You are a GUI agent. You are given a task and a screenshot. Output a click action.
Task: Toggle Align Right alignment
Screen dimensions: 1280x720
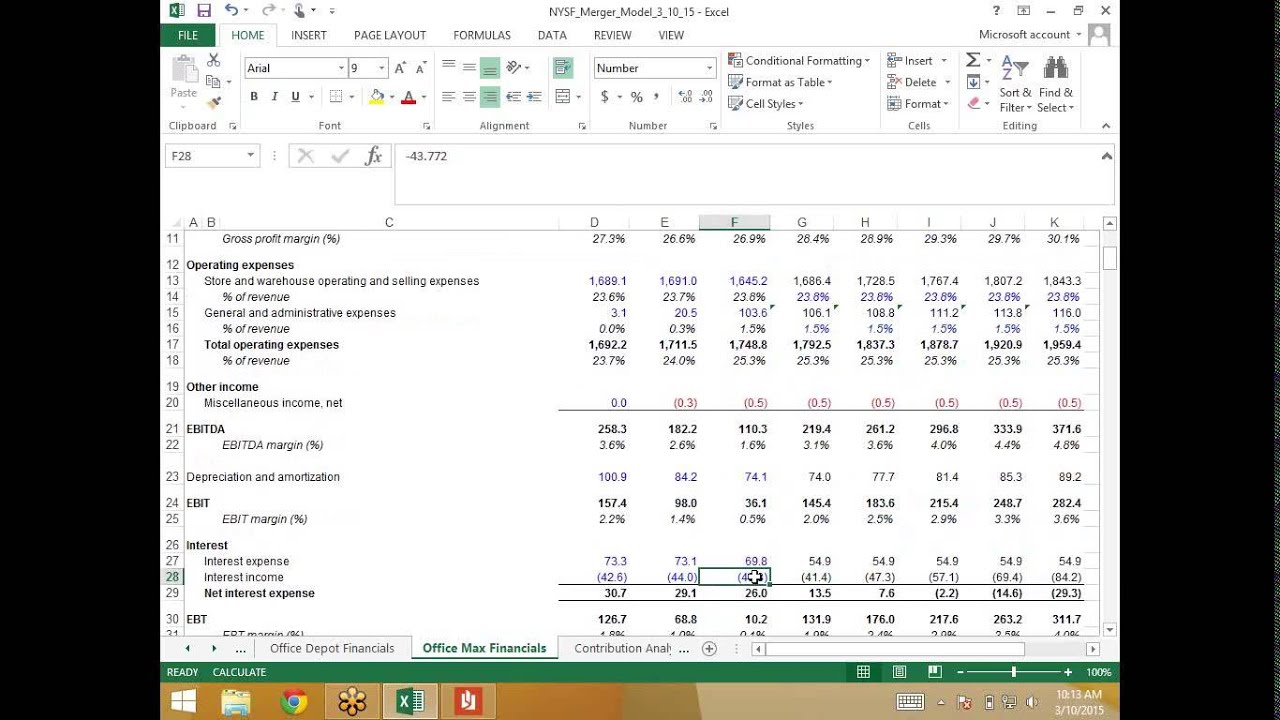tap(489, 97)
